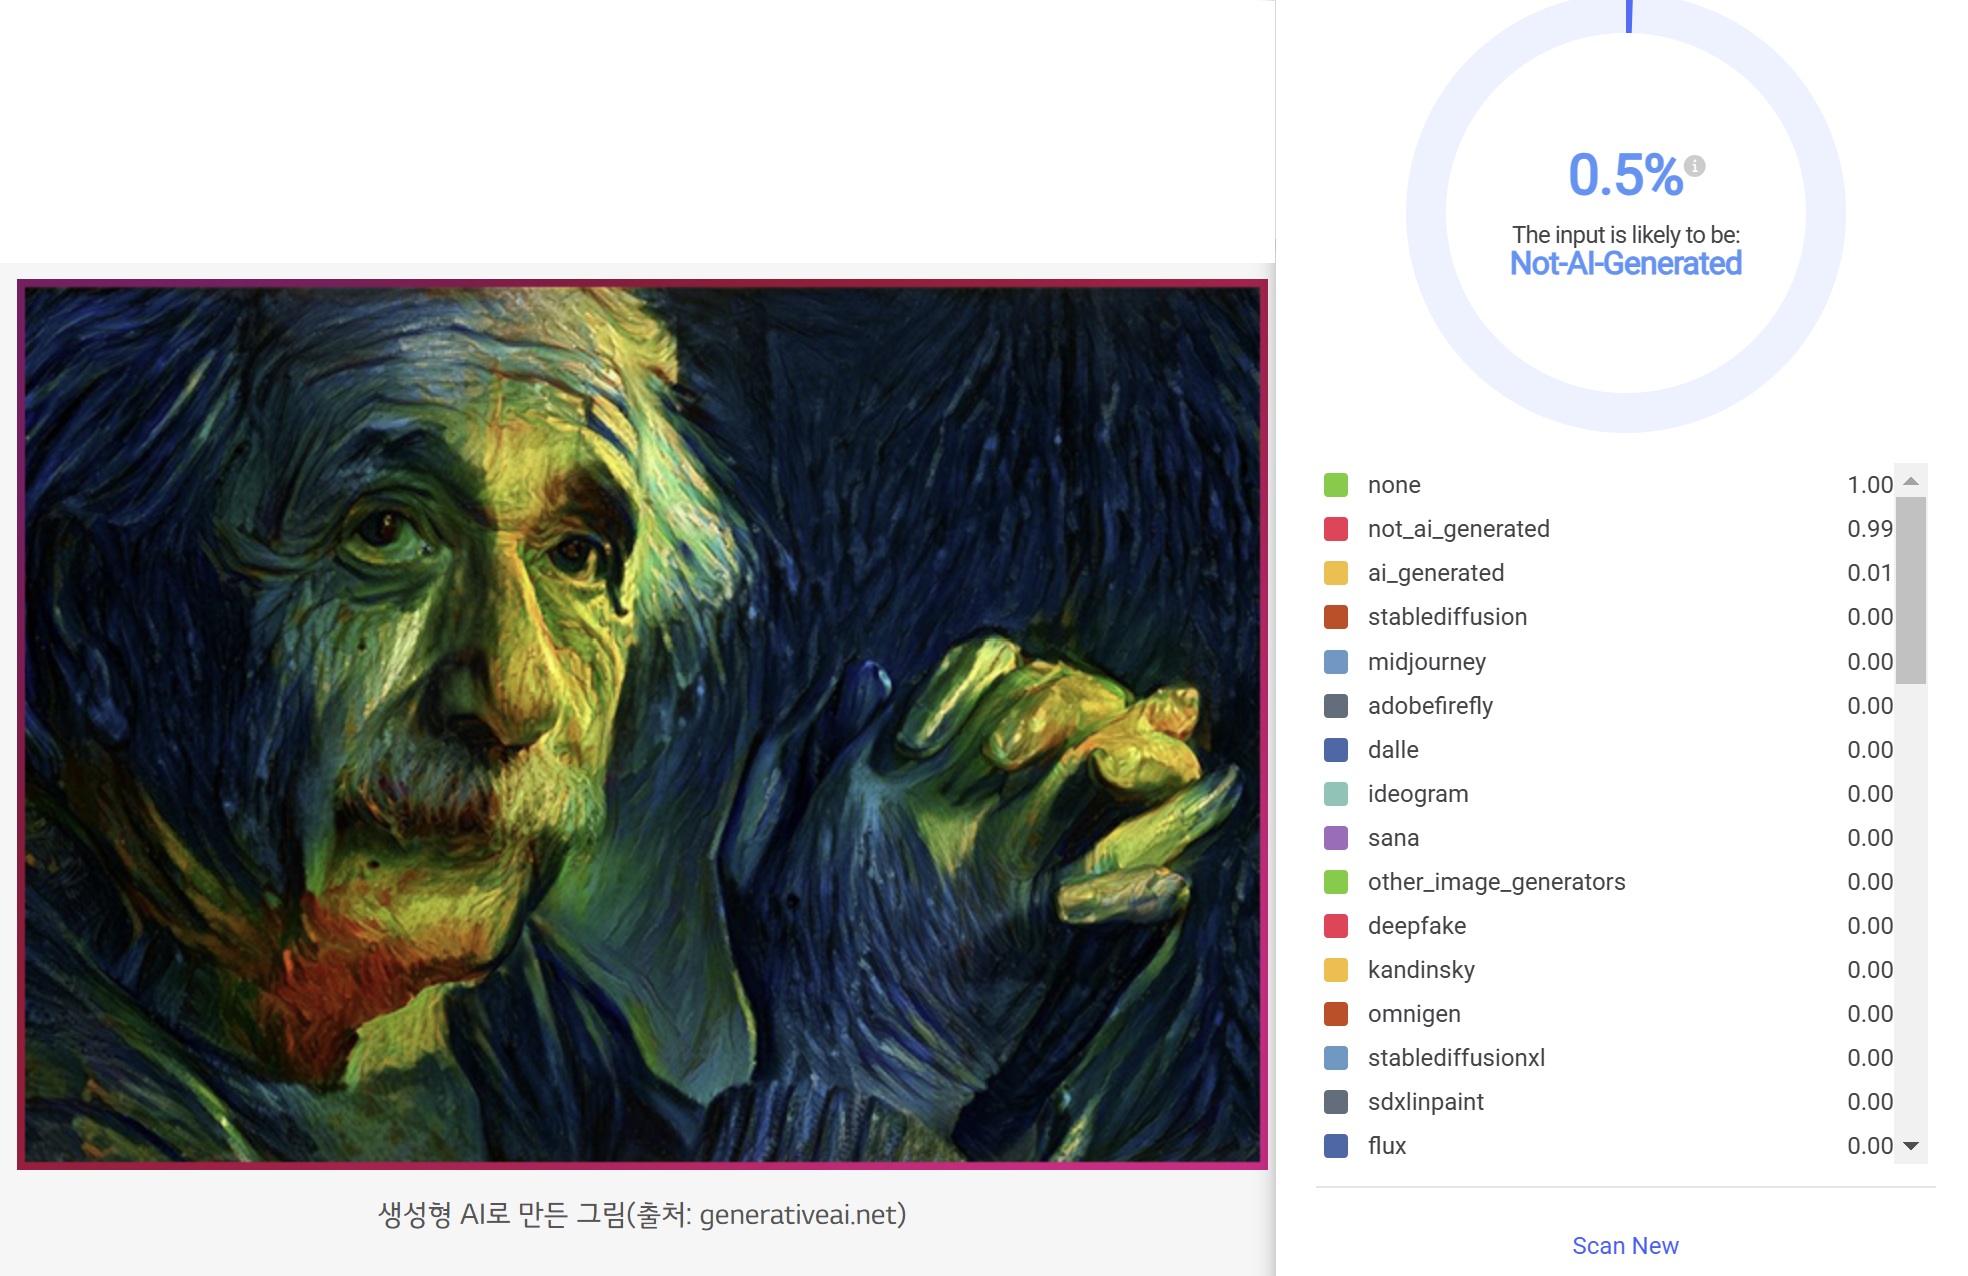Screen dimensions: 1968x1276
Task: Click the swatch next to stablediffusion
Action: [x=1335, y=617]
